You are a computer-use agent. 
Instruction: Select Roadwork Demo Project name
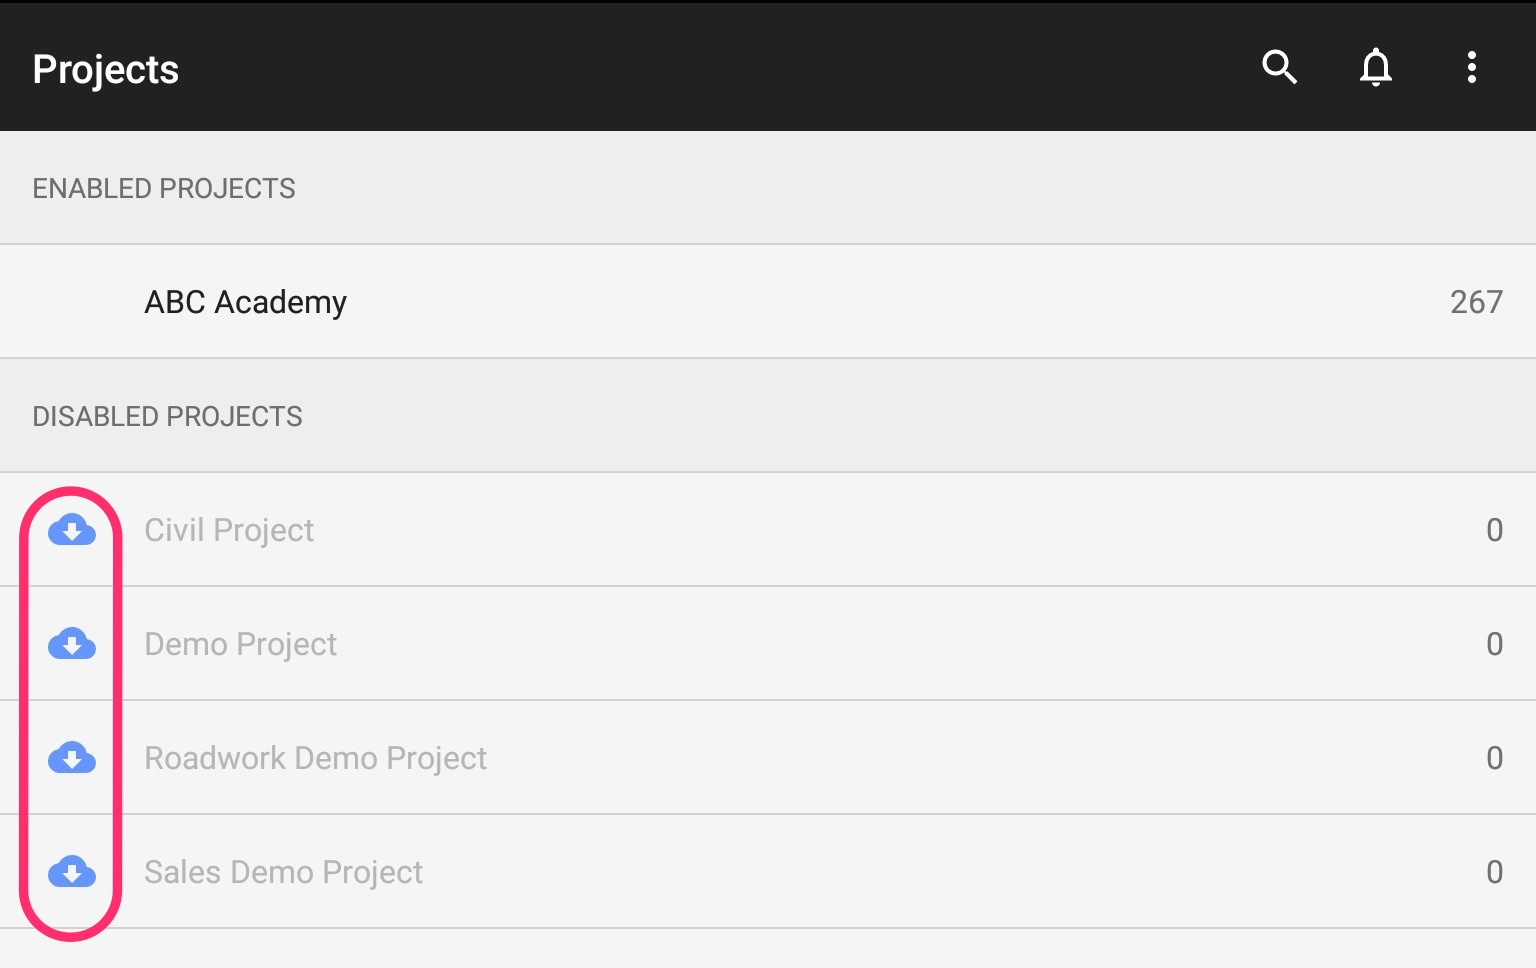315,758
